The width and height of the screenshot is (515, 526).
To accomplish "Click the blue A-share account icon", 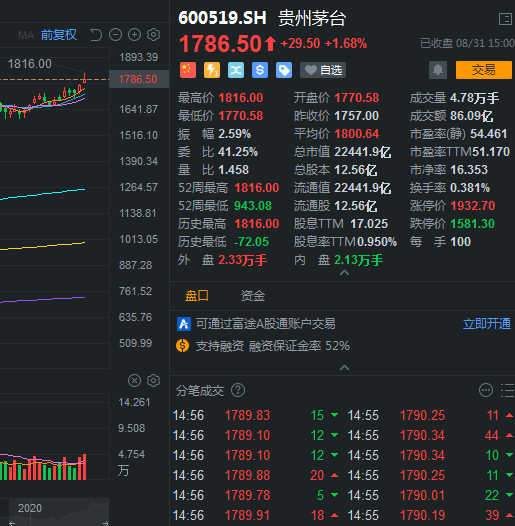I will click(x=184, y=324).
